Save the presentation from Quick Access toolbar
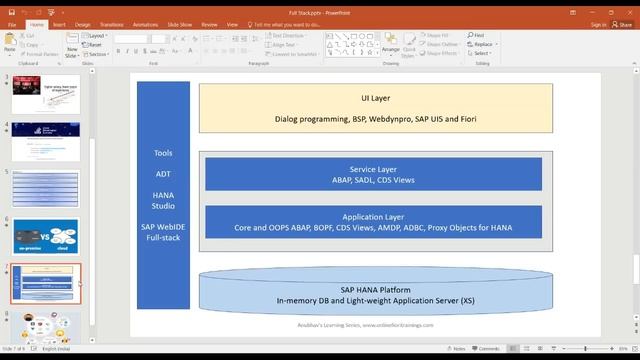 (x=11, y=13)
